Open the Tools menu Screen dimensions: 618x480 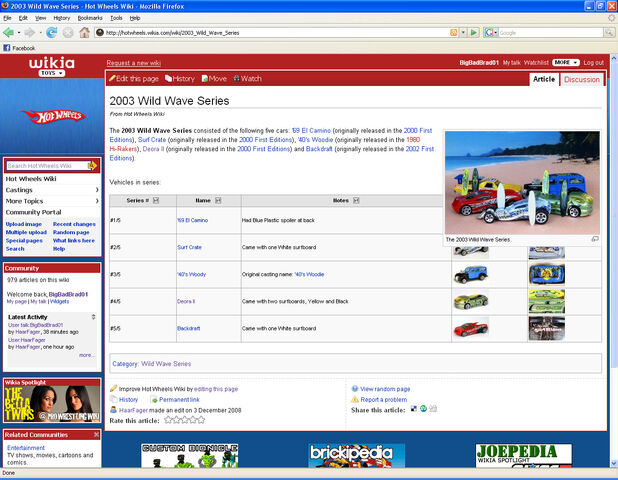pos(116,18)
